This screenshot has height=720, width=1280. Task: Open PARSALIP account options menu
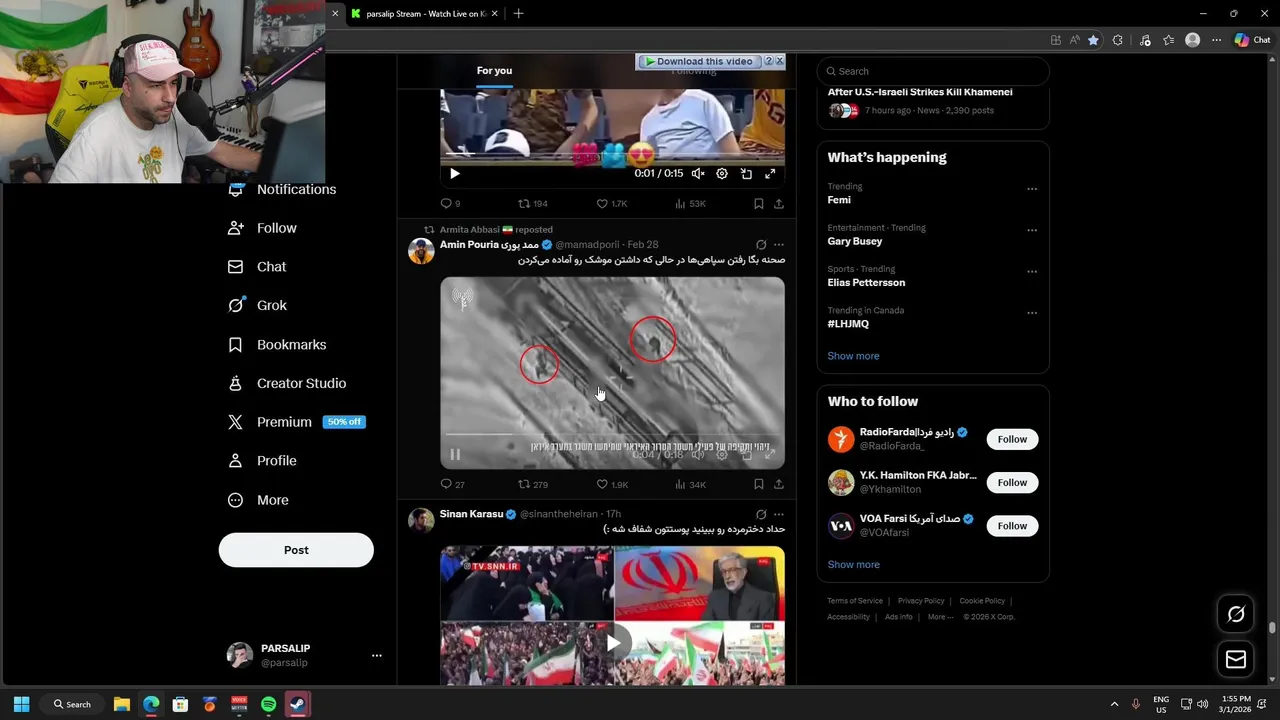[x=377, y=656]
